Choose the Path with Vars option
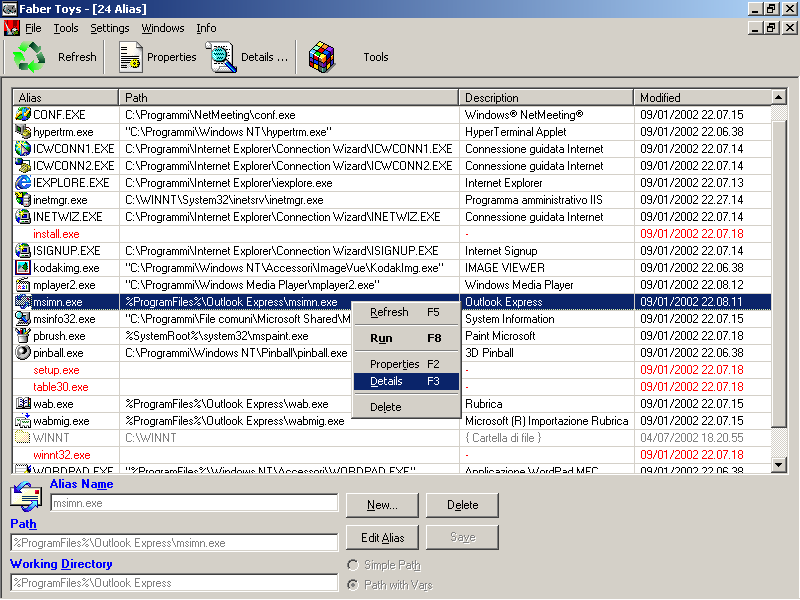800x600 pixels. (x=352, y=585)
